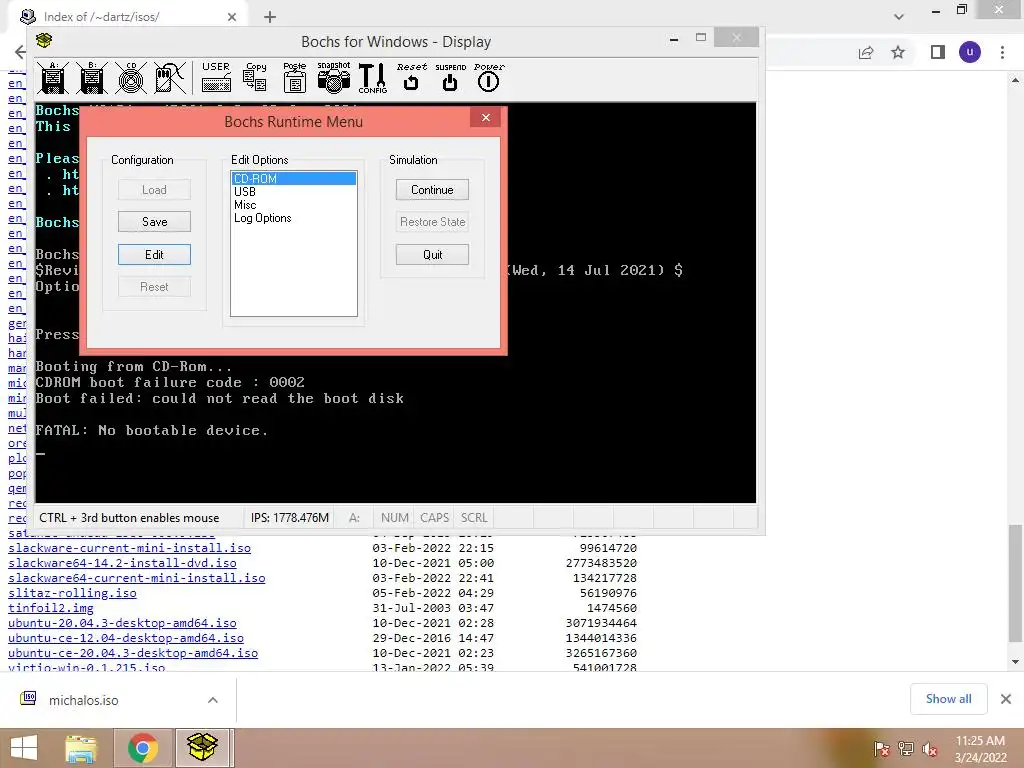This screenshot has width=1024, height=768.
Task: Save the Bochs configuration
Action: pyautogui.click(x=154, y=221)
